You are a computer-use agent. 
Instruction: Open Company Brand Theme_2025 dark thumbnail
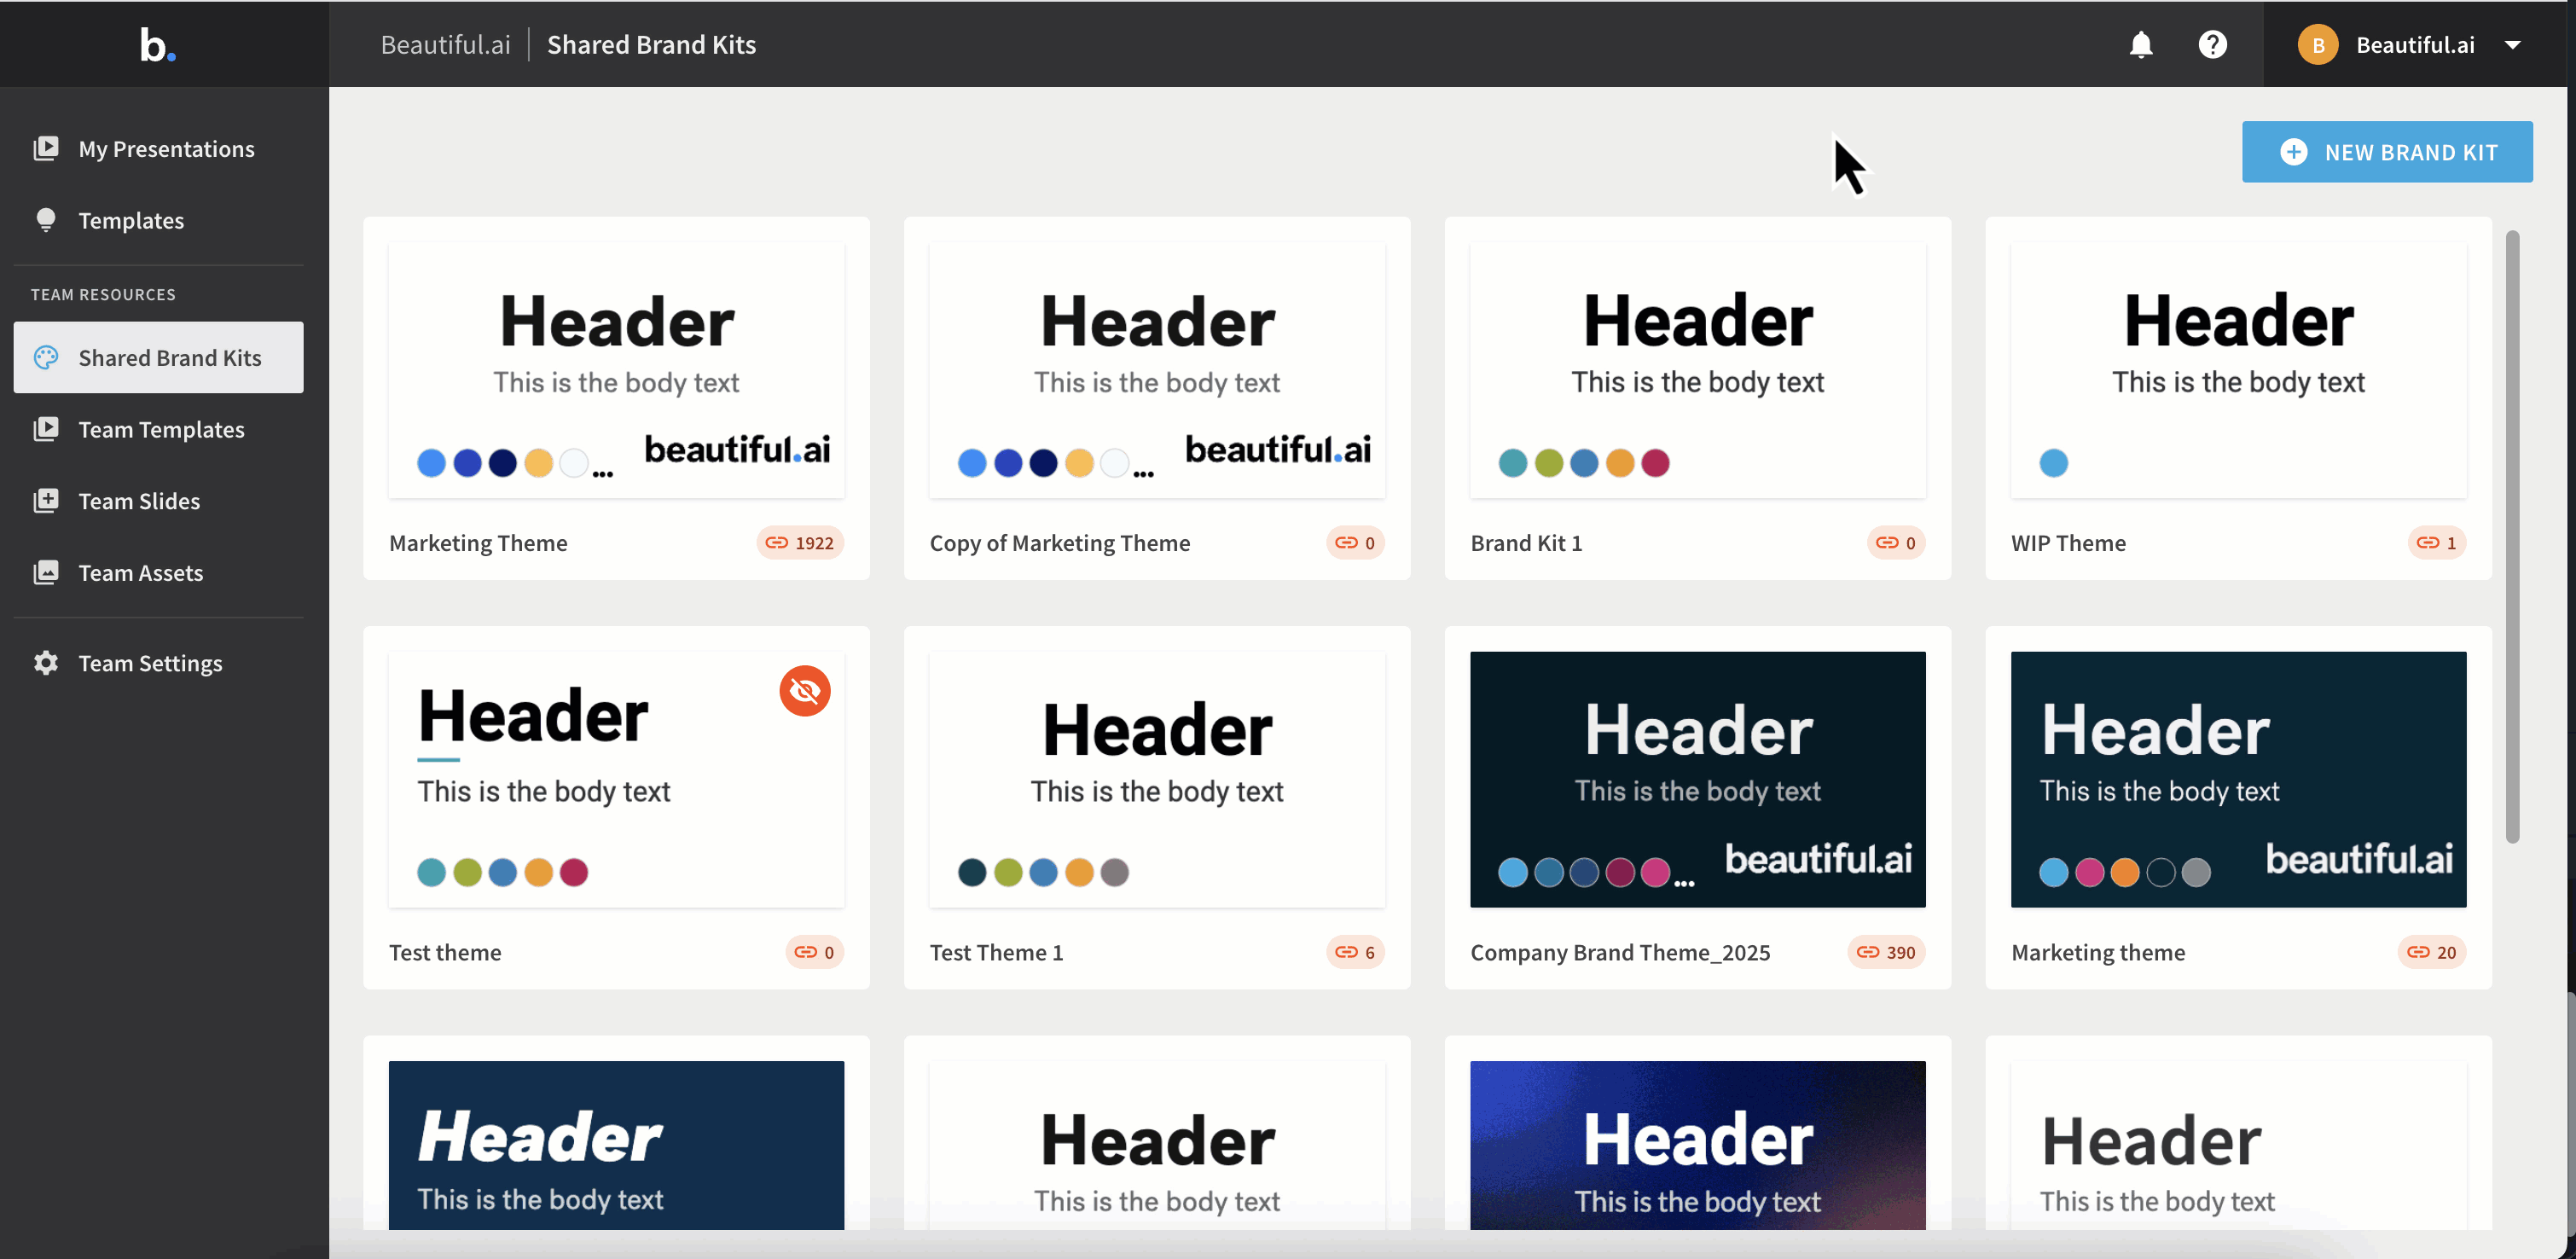[1698, 780]
